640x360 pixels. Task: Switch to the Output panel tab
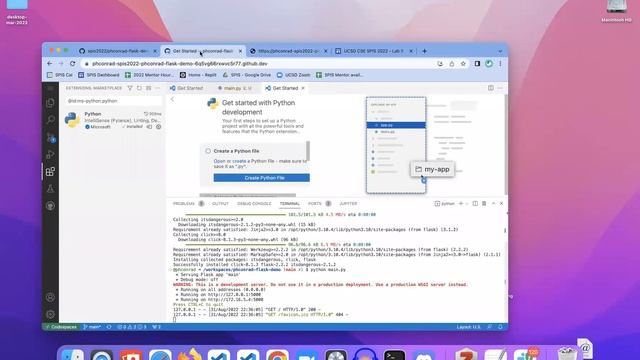coord(220,204)
